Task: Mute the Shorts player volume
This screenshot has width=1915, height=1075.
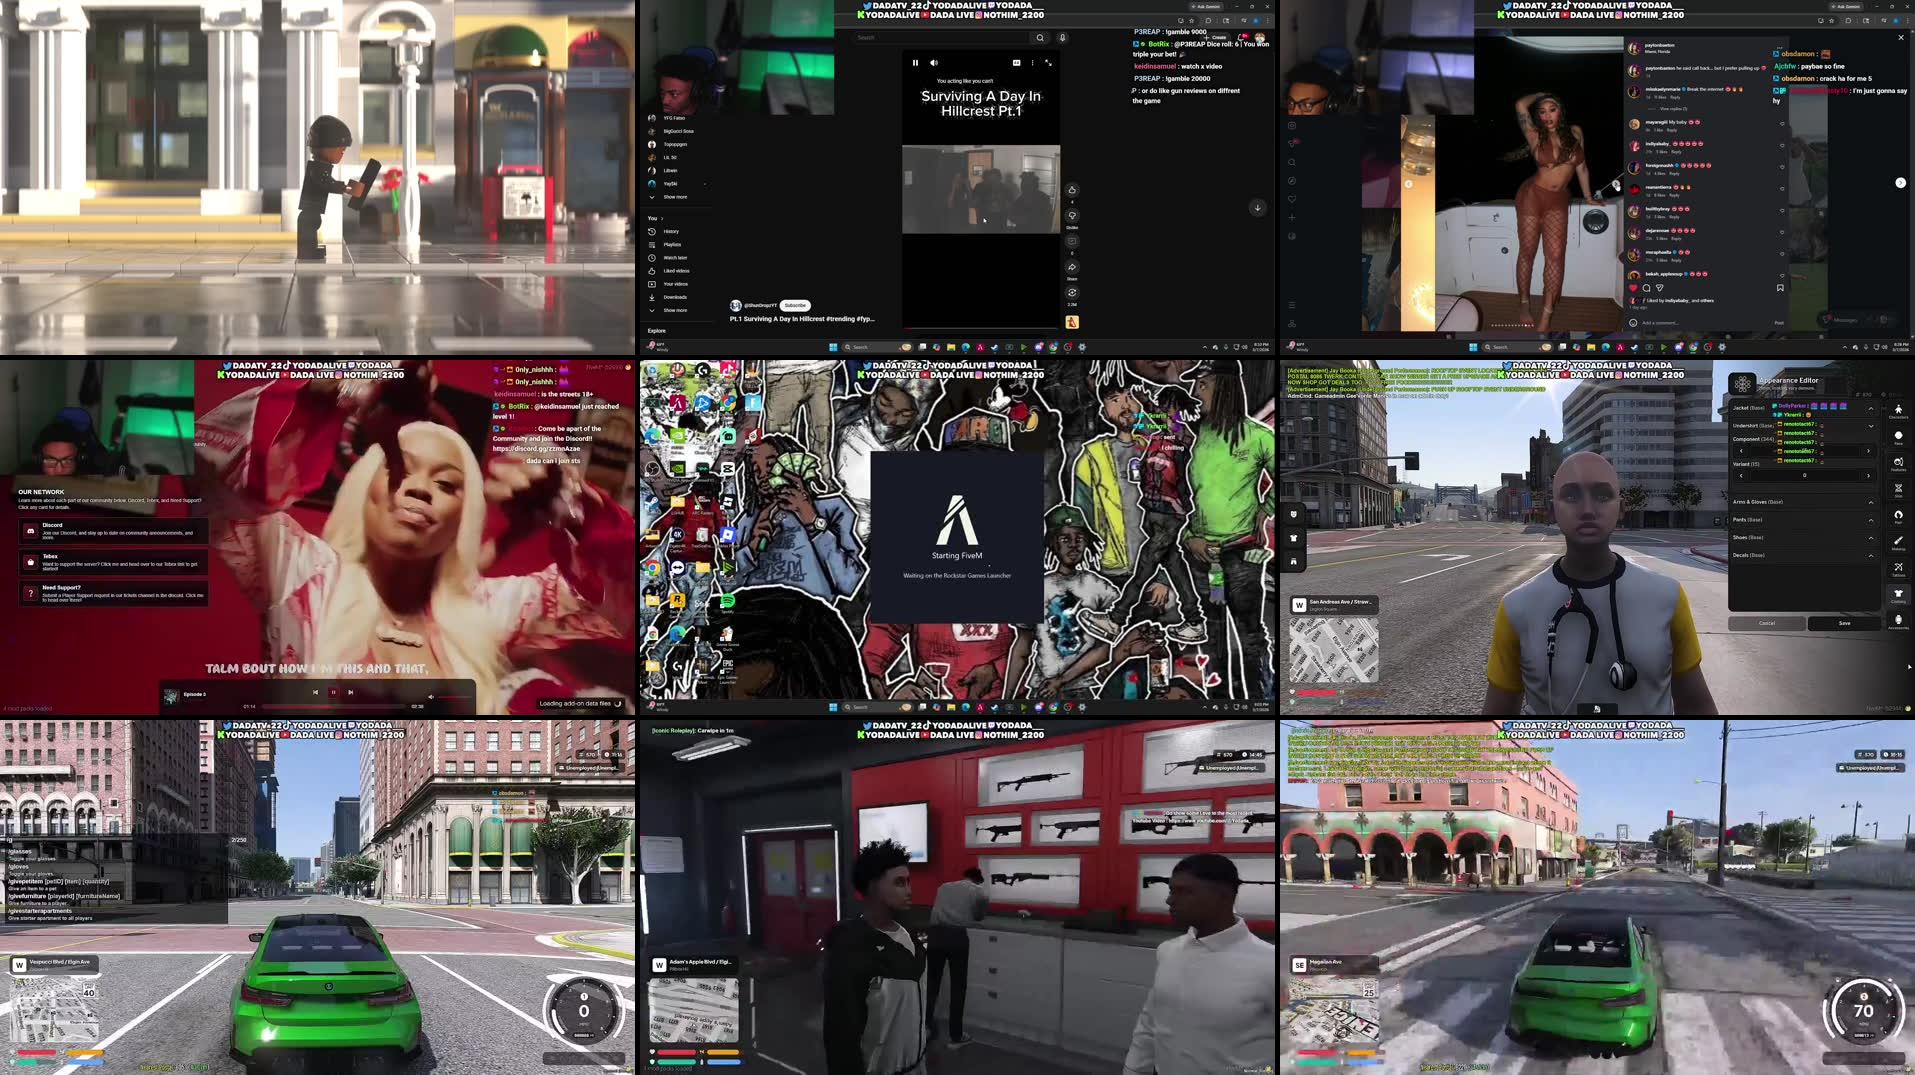Action: pos(934,63)
